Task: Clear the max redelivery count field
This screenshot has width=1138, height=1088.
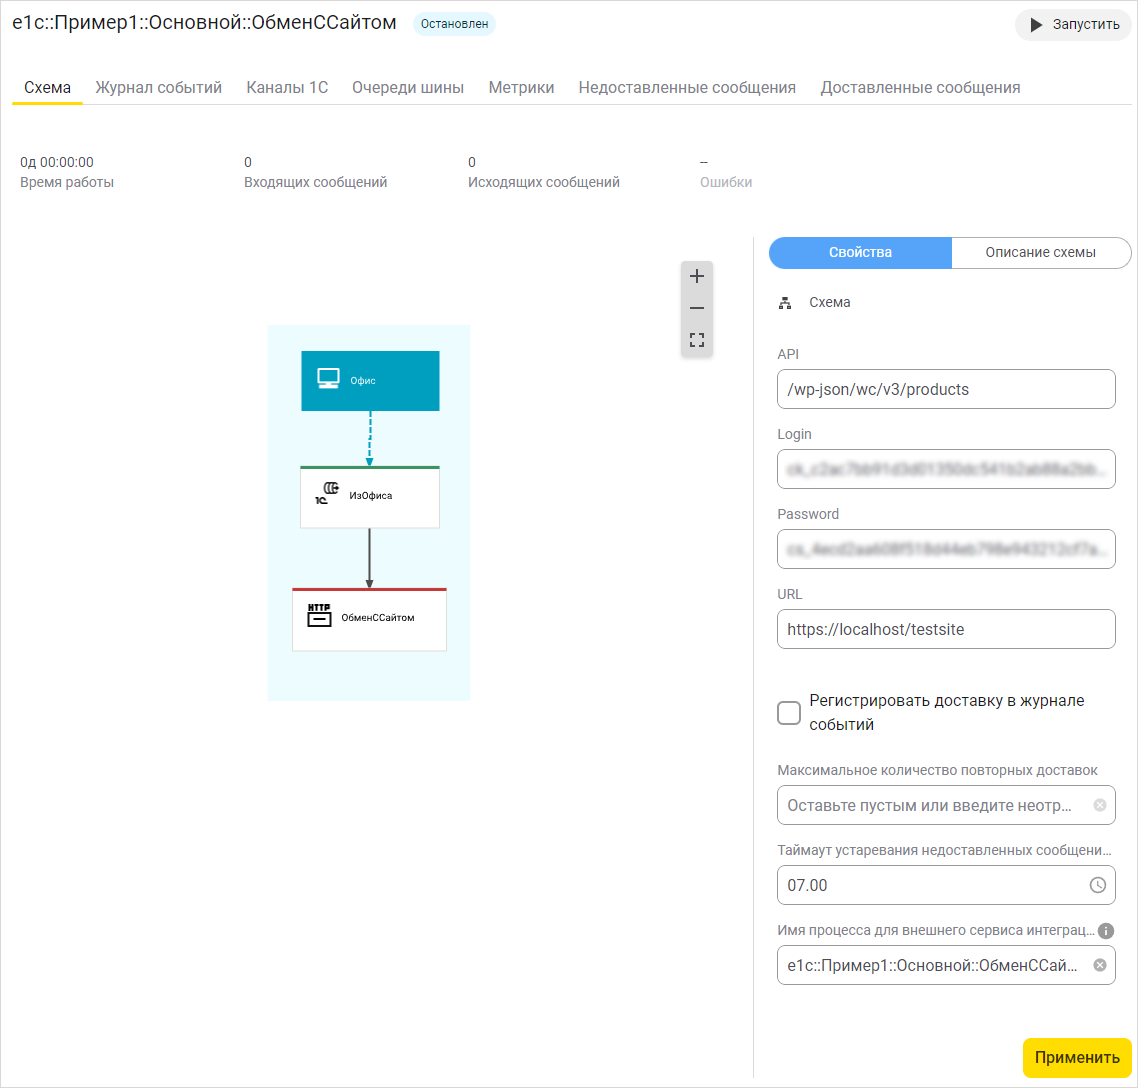Action: 1099,805
